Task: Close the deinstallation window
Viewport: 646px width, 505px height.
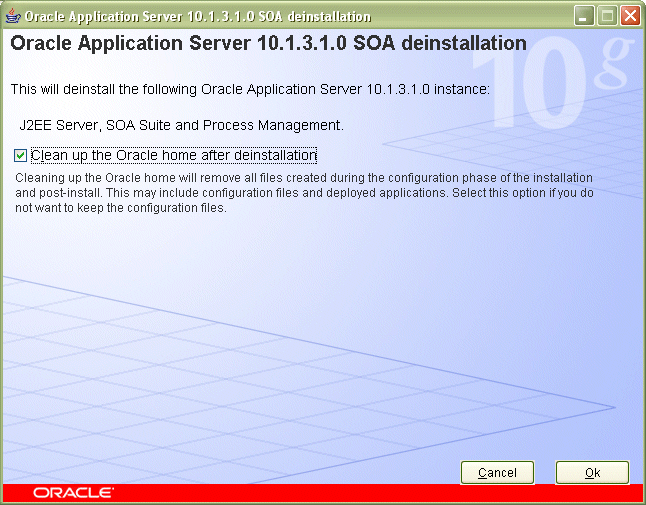Action: [630, 16]
